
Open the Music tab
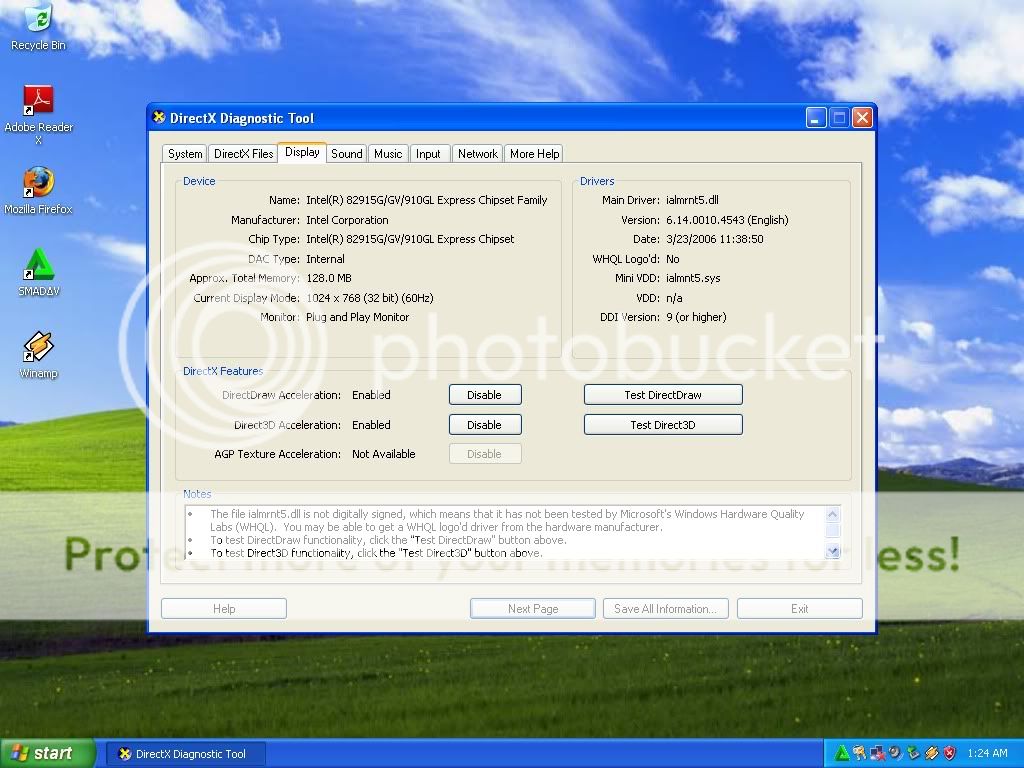[388, 153]
